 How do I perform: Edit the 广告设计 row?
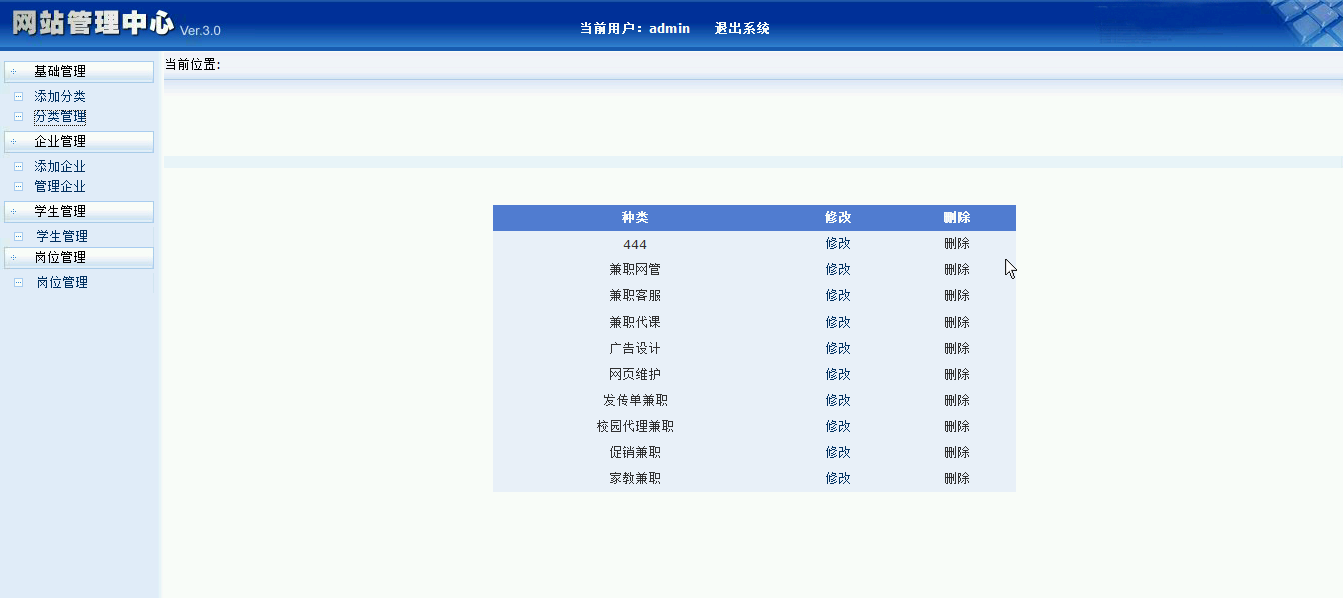(x=838, y=348)
